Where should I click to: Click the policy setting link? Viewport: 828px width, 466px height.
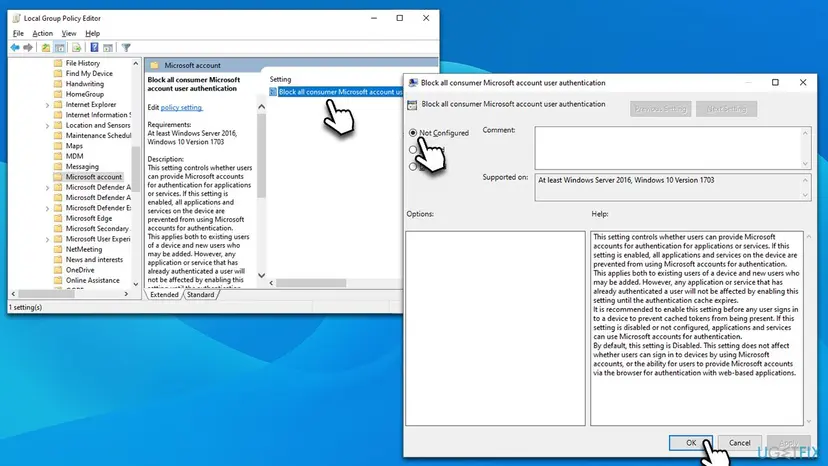181,107
